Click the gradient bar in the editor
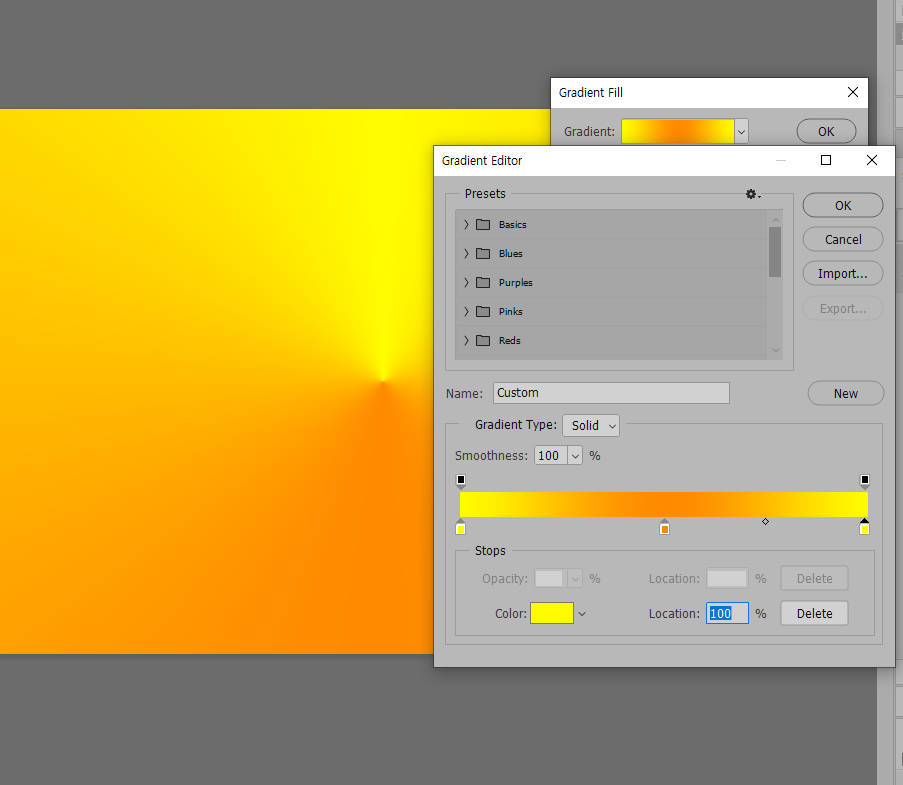The height and width of the screenshot is (785, 903). (663, 505)
